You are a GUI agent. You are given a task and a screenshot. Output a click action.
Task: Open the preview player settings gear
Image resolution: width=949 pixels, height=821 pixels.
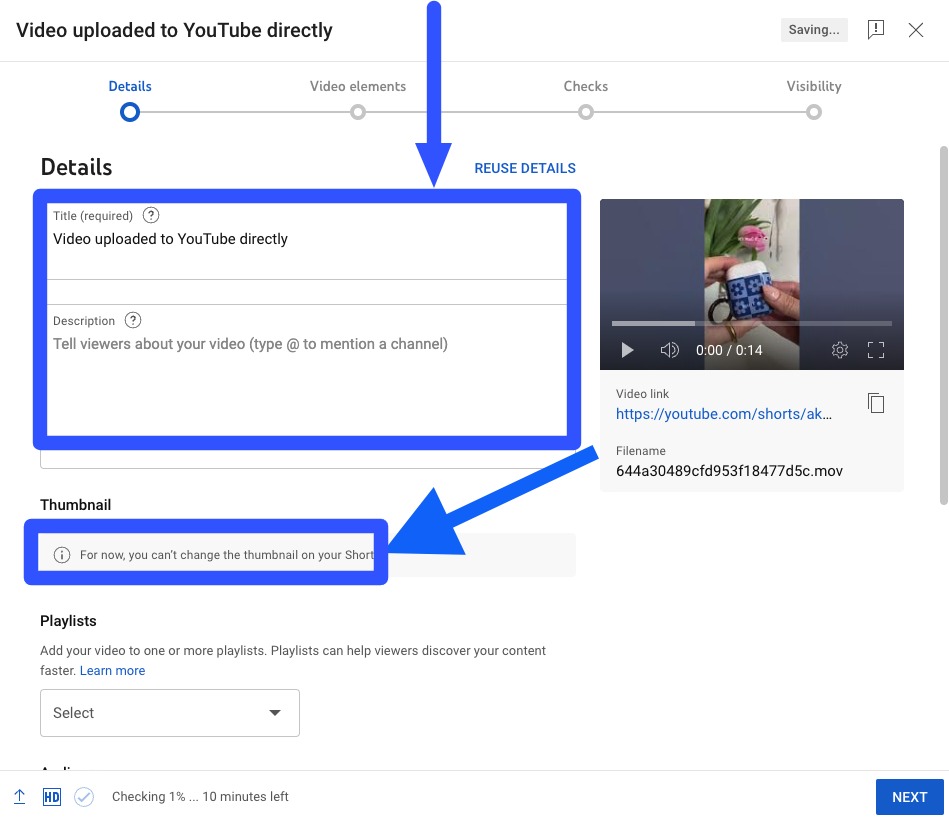[x=840, y=350]
